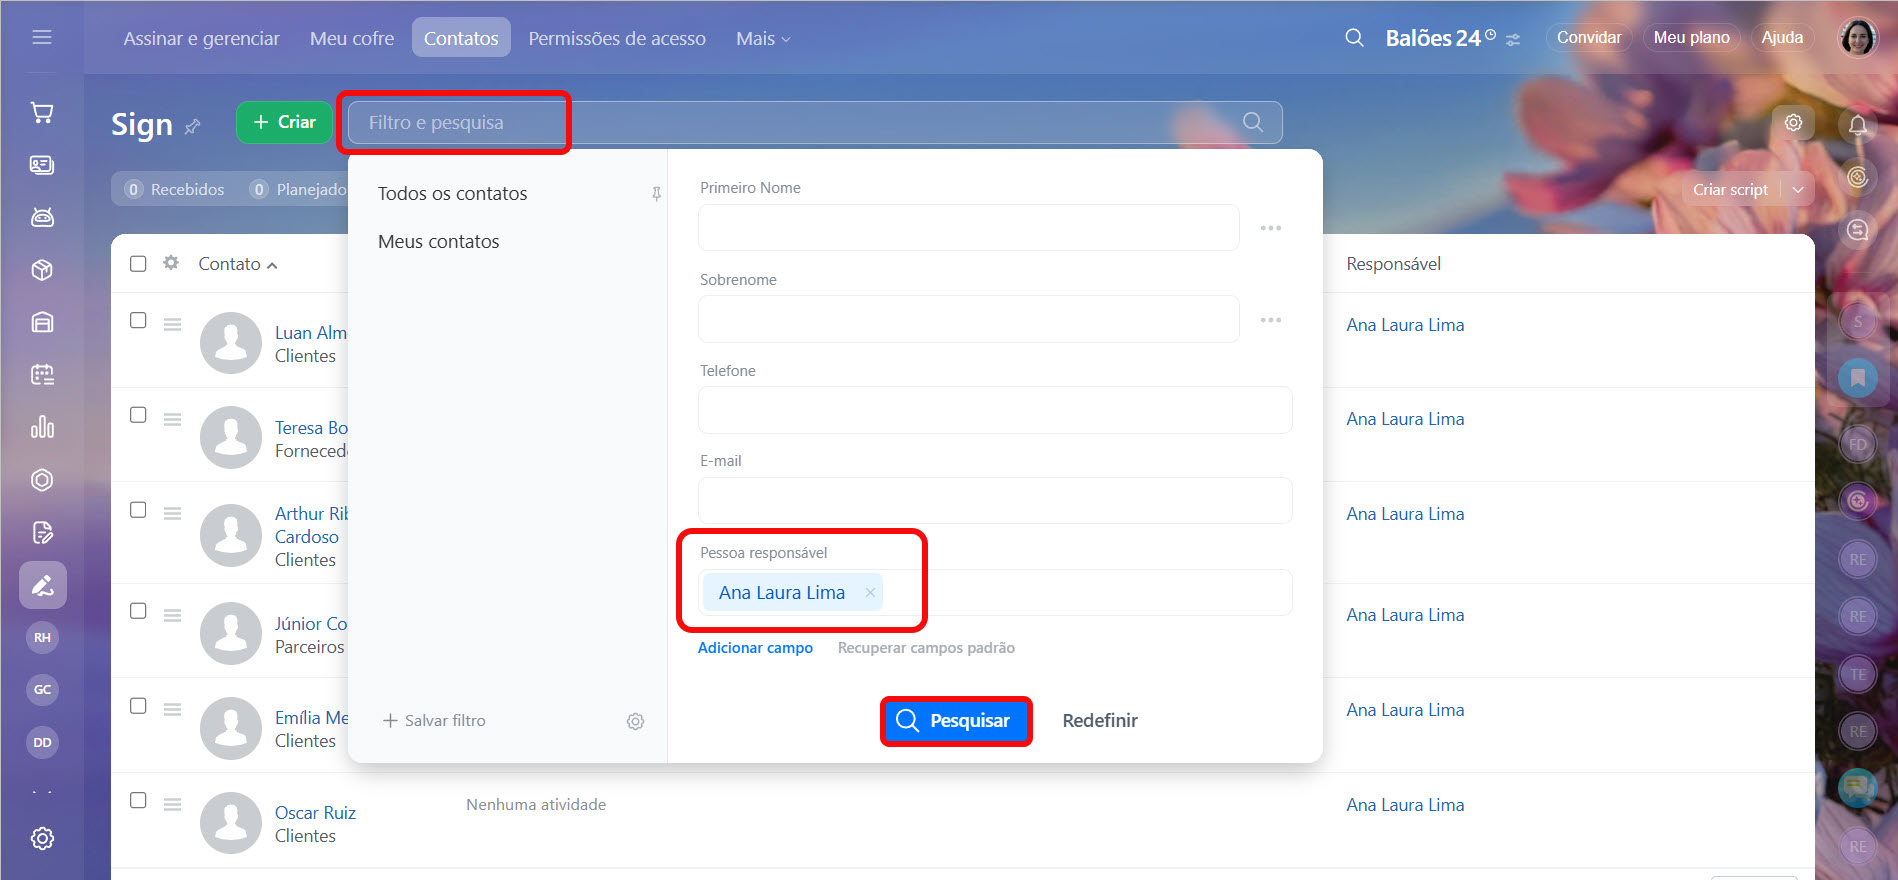
Task: Open the row menu for Teresa Bo
Action: [x=172, y=420]
